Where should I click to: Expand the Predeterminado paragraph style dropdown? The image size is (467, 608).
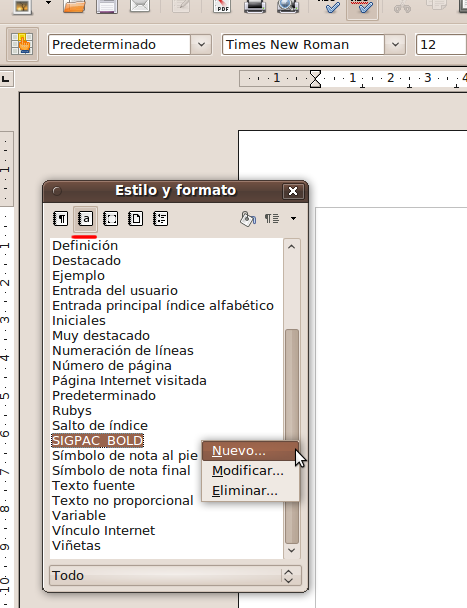click(201, 45)
